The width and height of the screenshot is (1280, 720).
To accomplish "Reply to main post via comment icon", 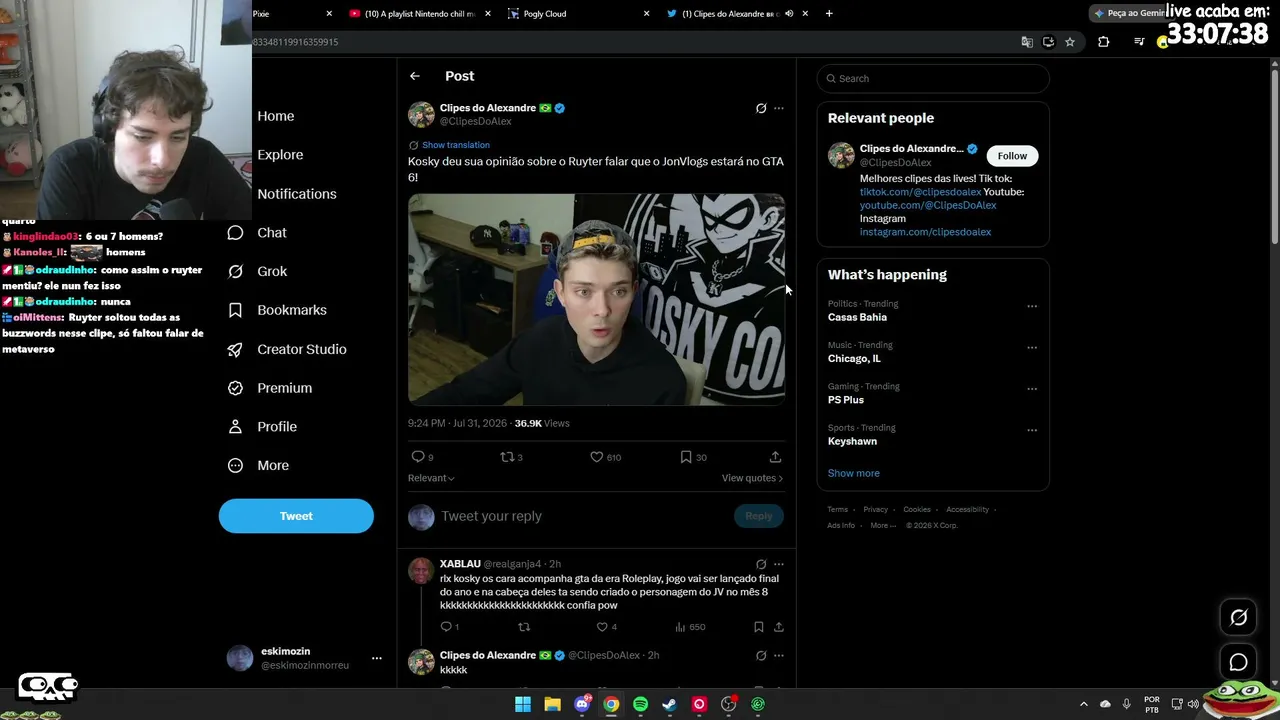I will [418, 457].
